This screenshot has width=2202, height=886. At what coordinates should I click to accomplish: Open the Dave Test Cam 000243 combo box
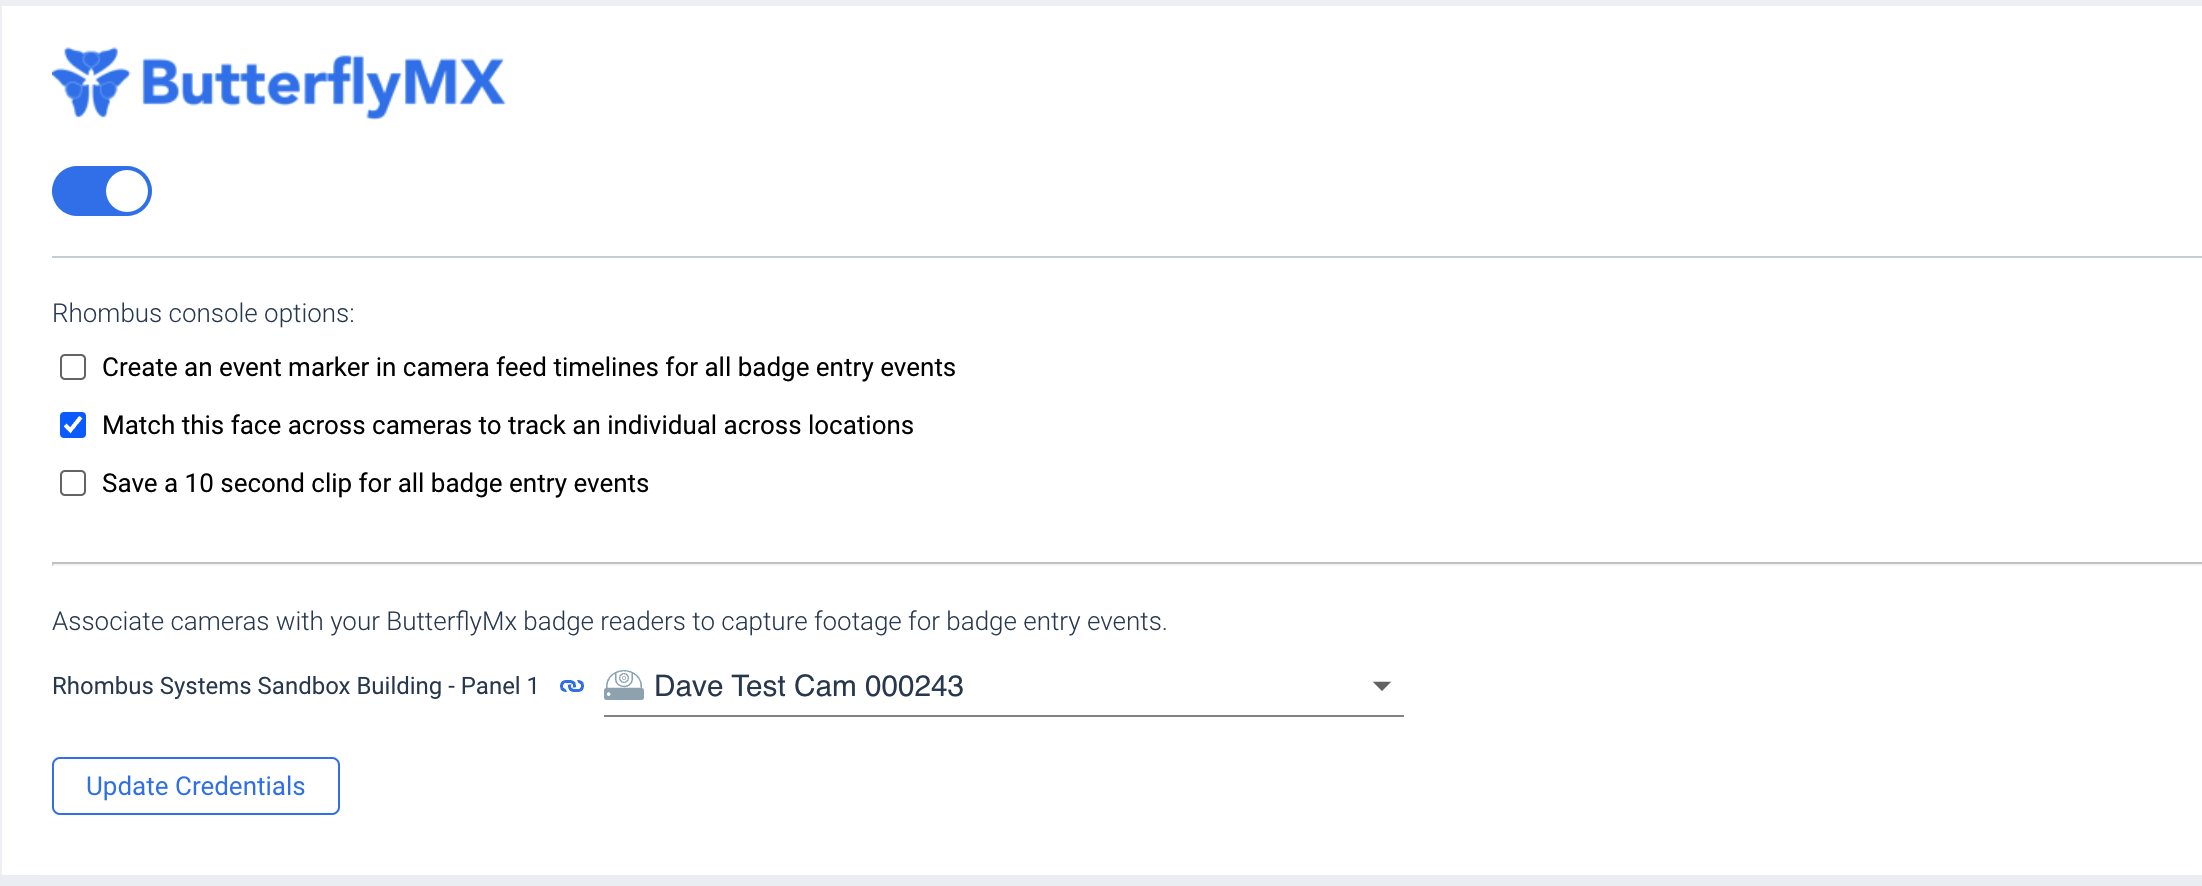point(1004,687)
